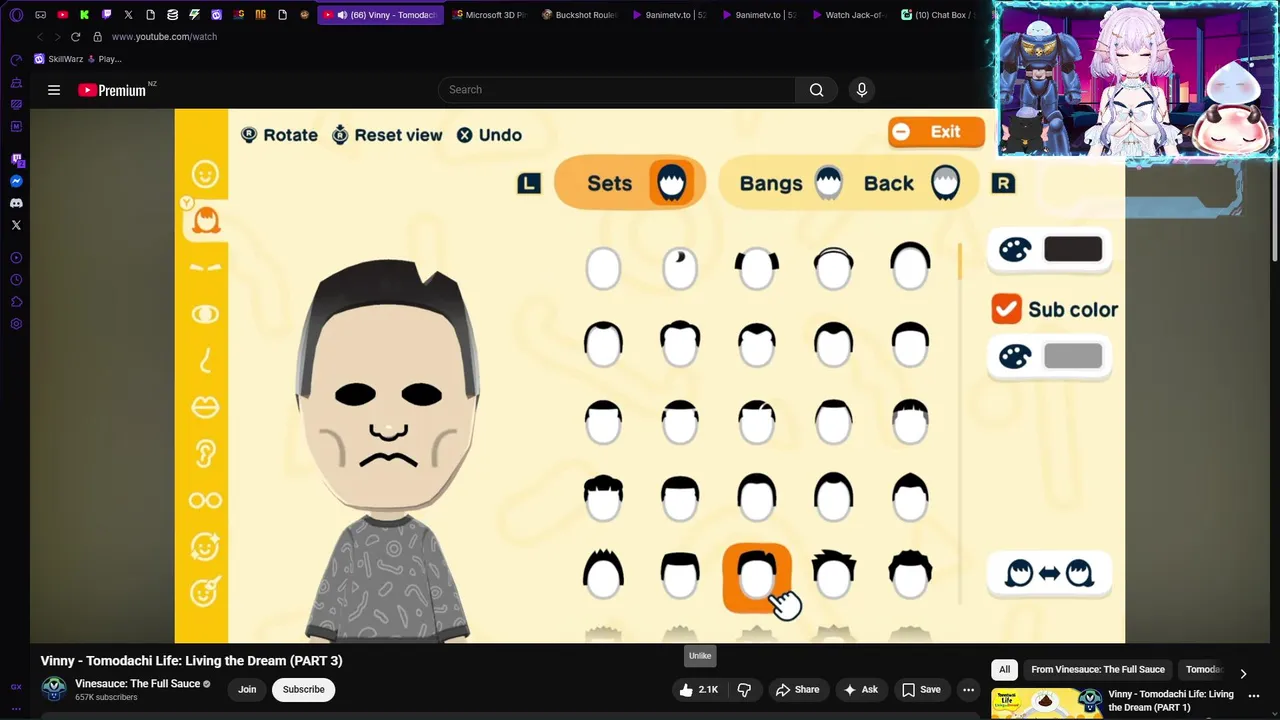
Task: Click the address bar URL
Action: coord(164,37)
